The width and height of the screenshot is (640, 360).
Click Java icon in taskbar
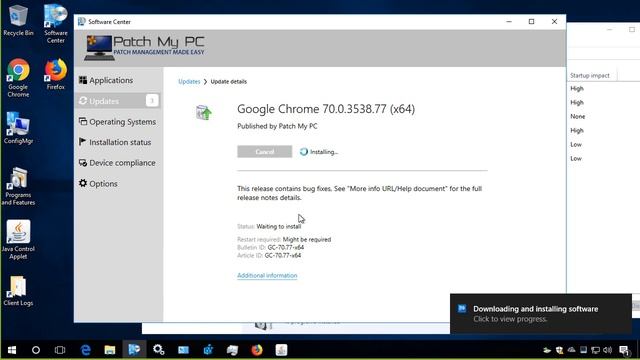pos(281,350)
